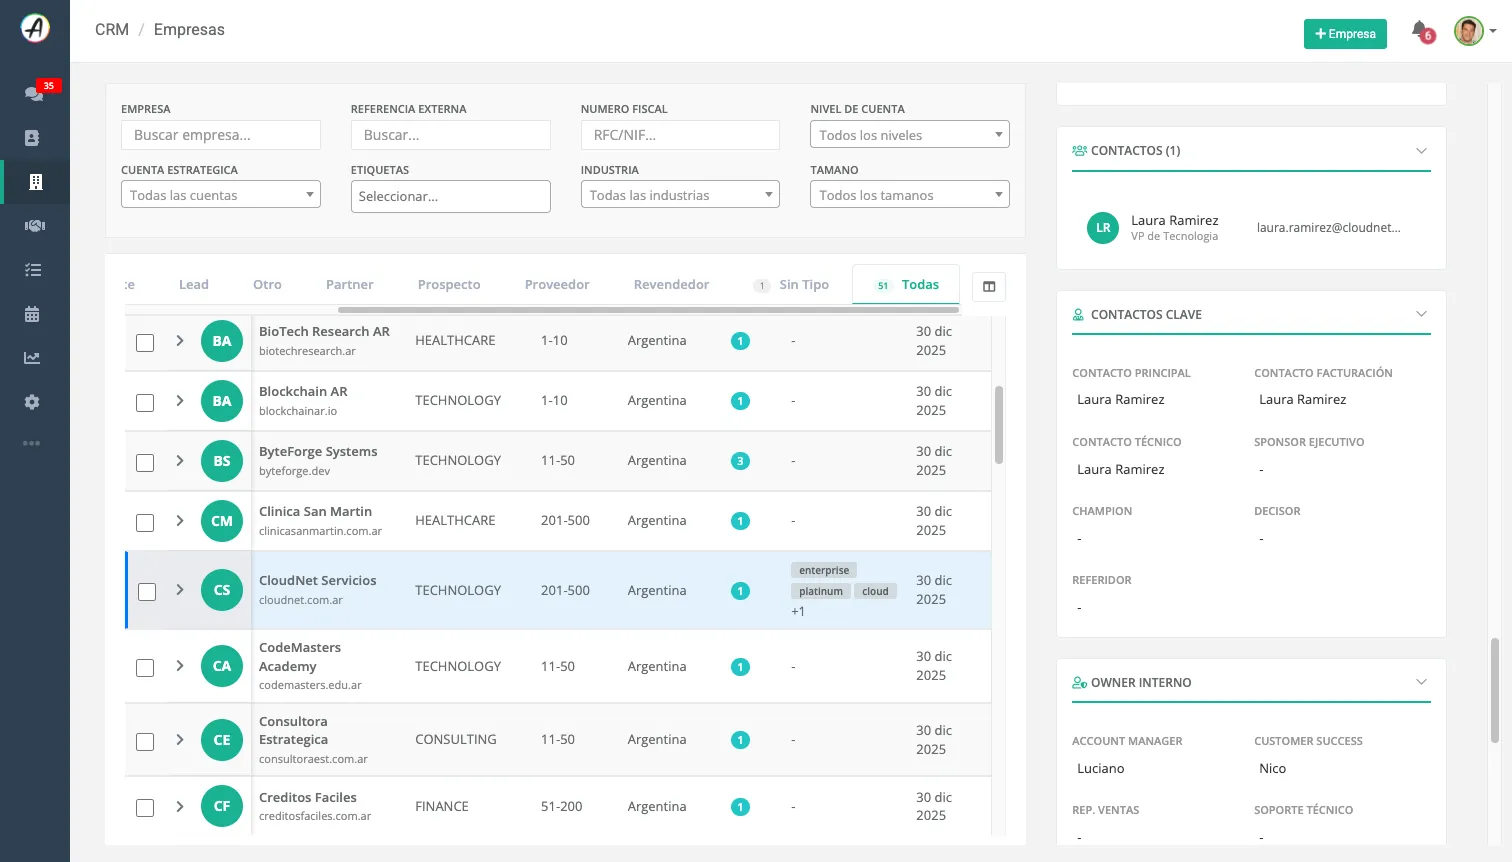Go to CRM breadcrumb link
This screenshot has width=1512, height=862.
[112, 30]
